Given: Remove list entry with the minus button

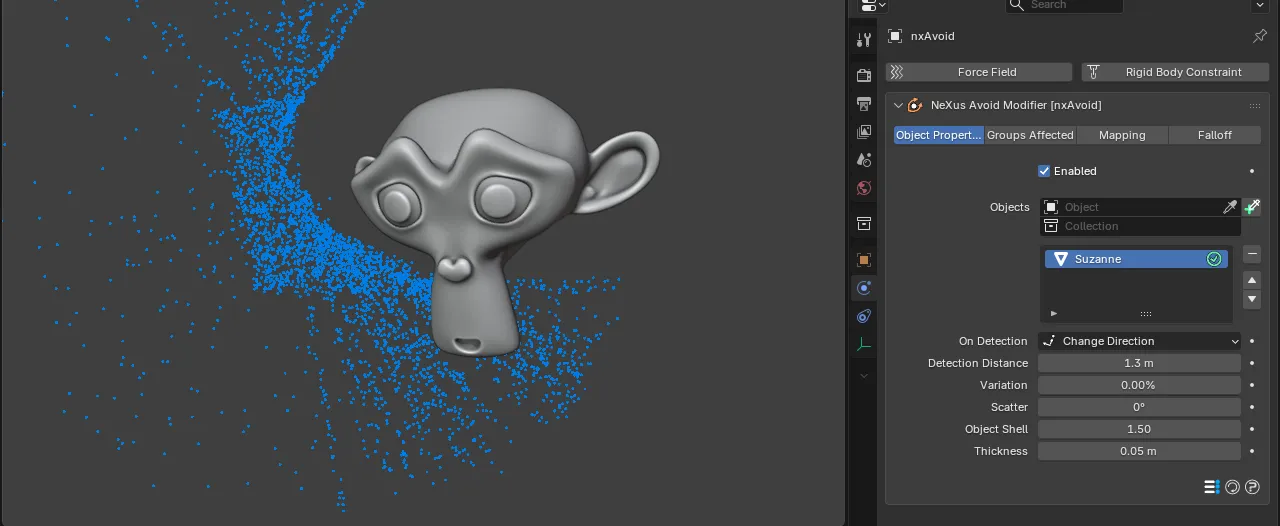Looking at the screenshot, I should pyautogui.click(x=1252, y=254).
